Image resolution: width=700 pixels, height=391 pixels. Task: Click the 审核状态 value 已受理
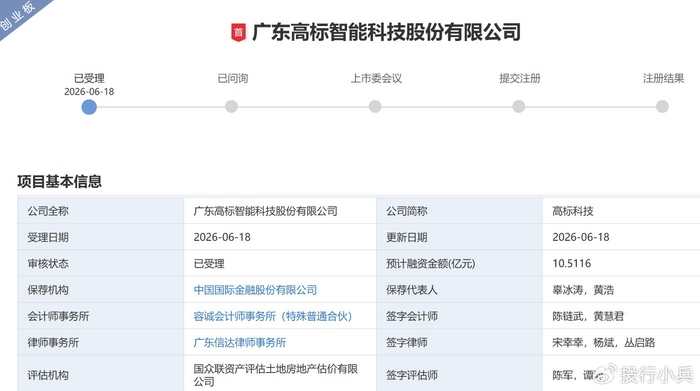(209, 264)
